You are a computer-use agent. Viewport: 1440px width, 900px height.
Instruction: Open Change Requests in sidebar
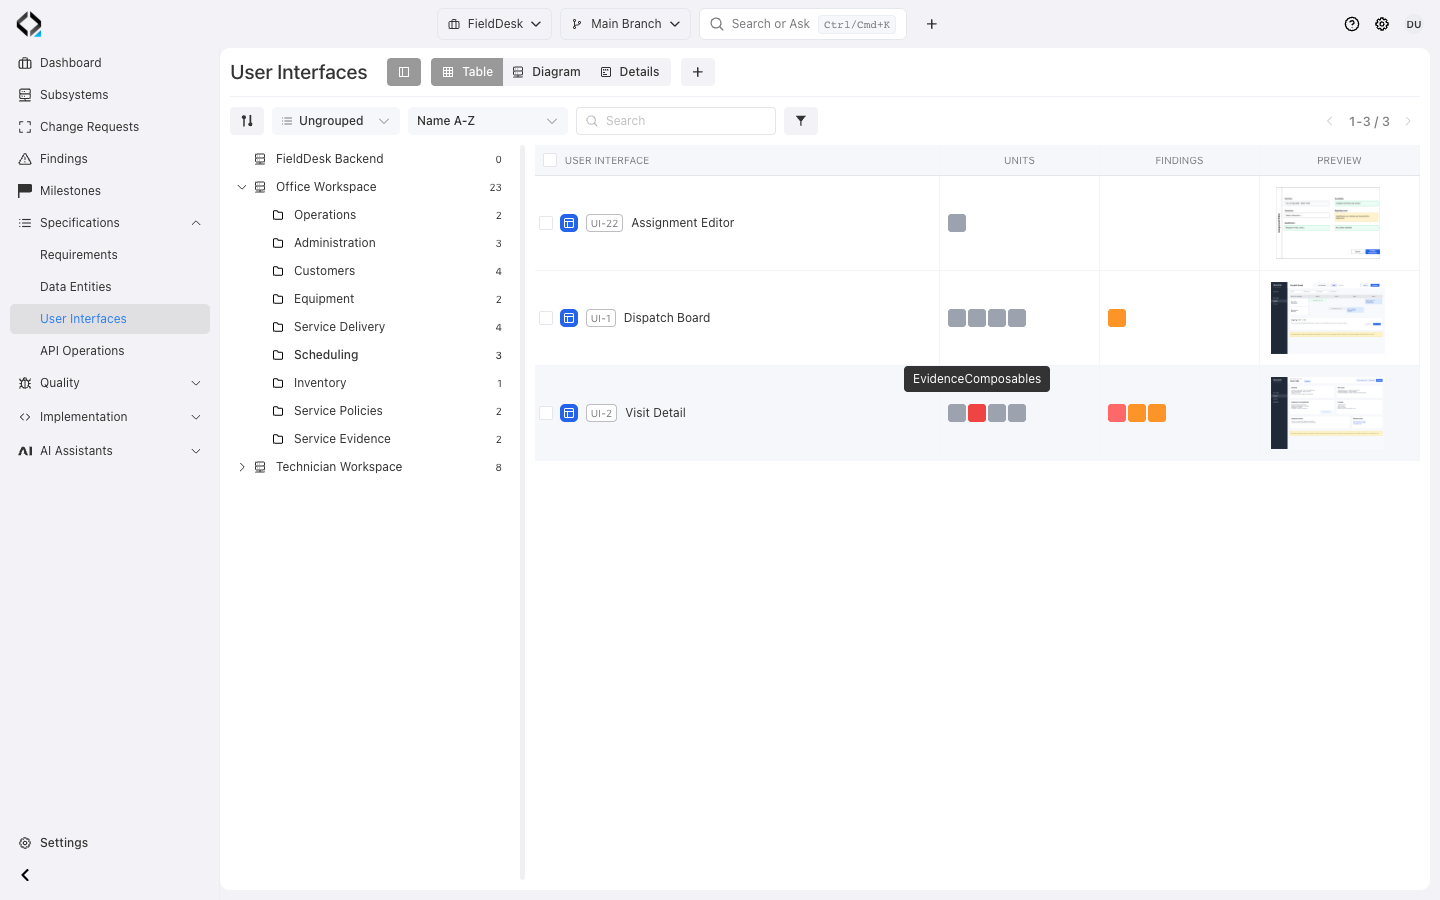click(110, 127)
